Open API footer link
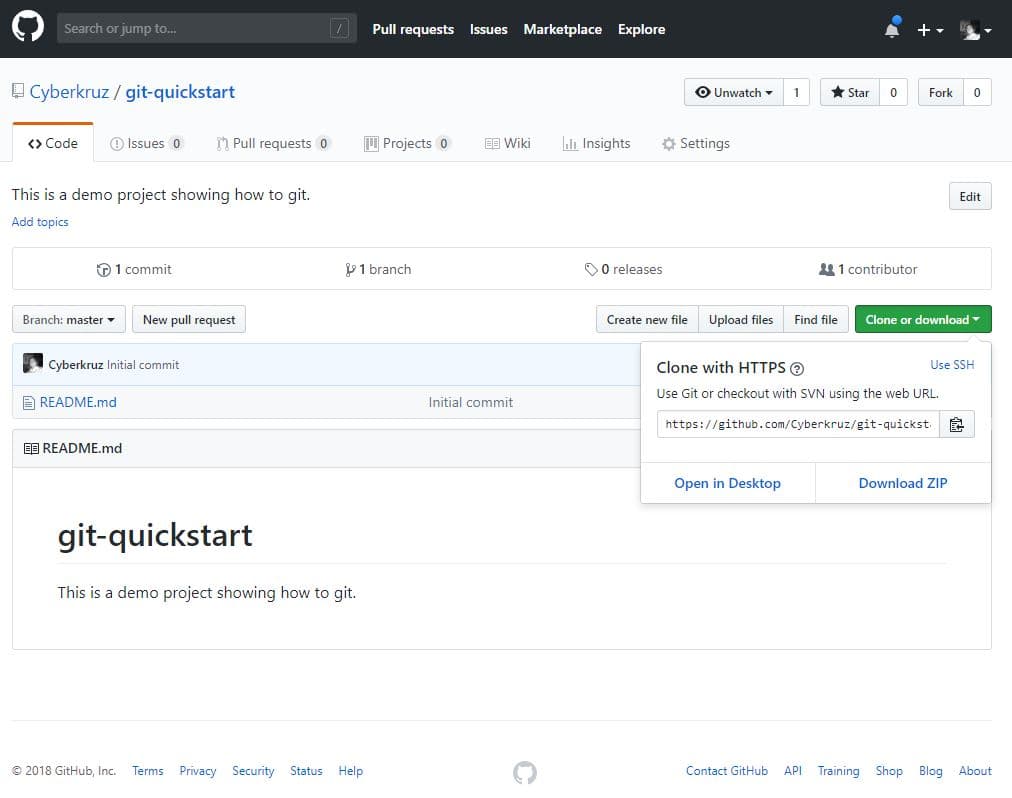 [793, 770]
